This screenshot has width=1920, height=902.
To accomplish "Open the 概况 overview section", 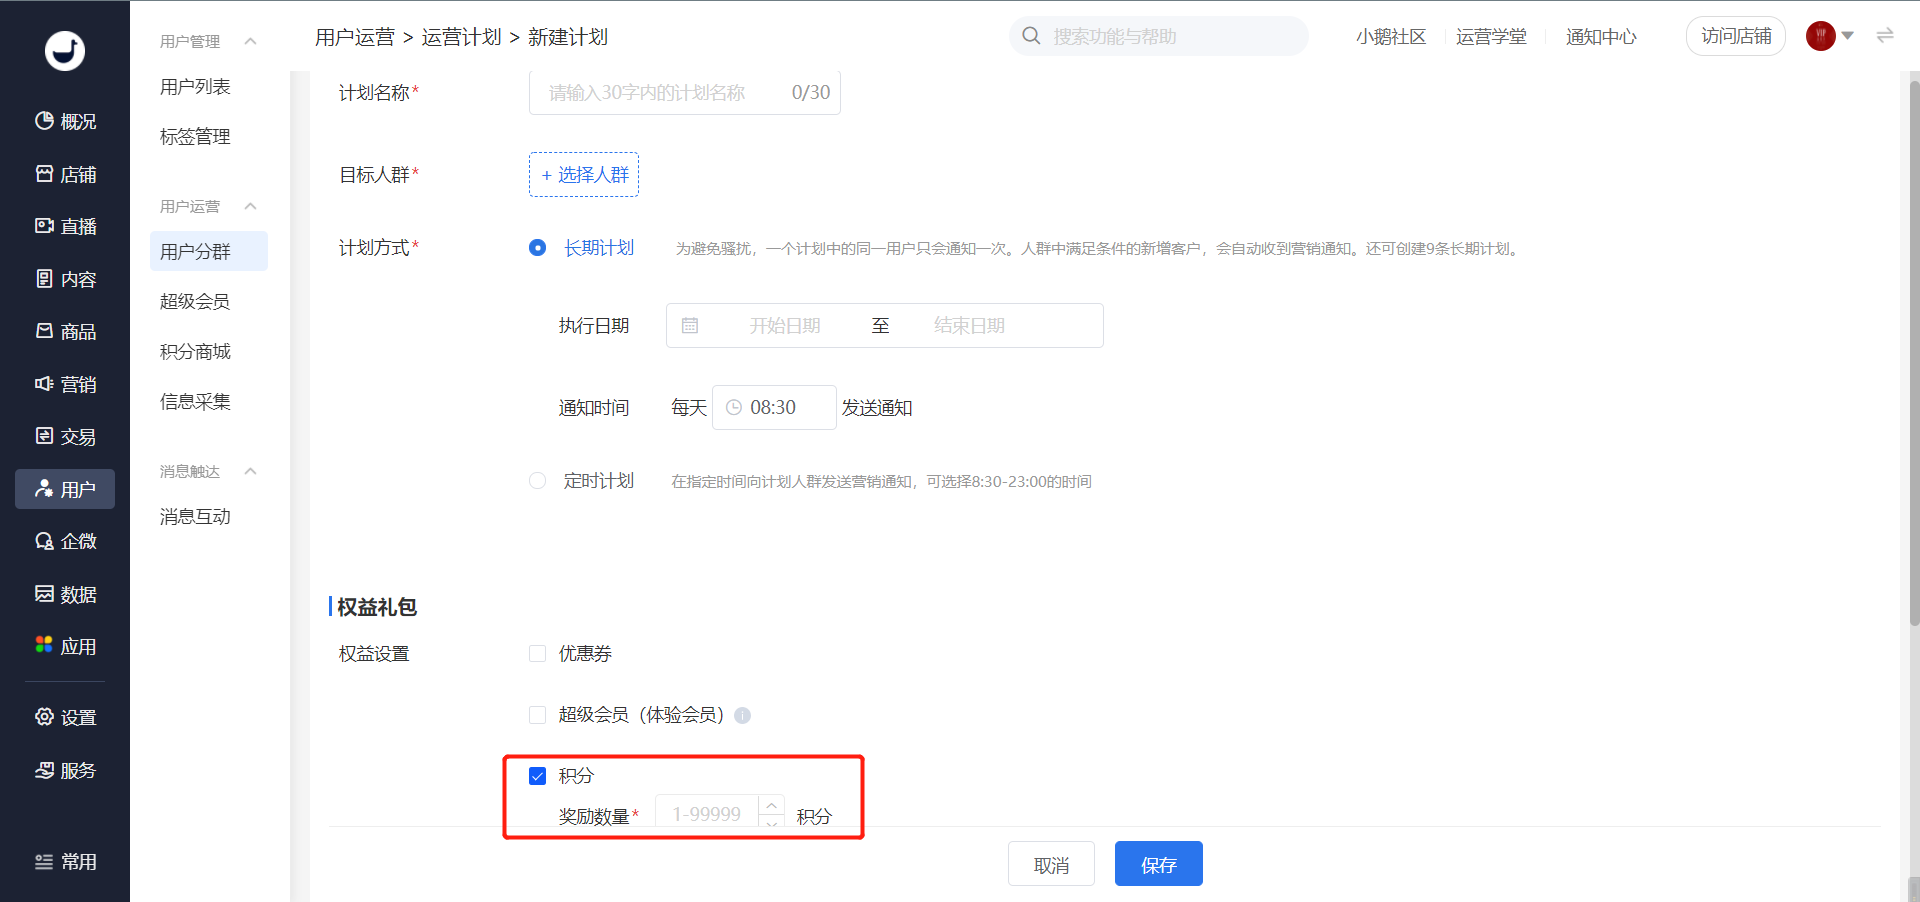I will coord(65,122).
